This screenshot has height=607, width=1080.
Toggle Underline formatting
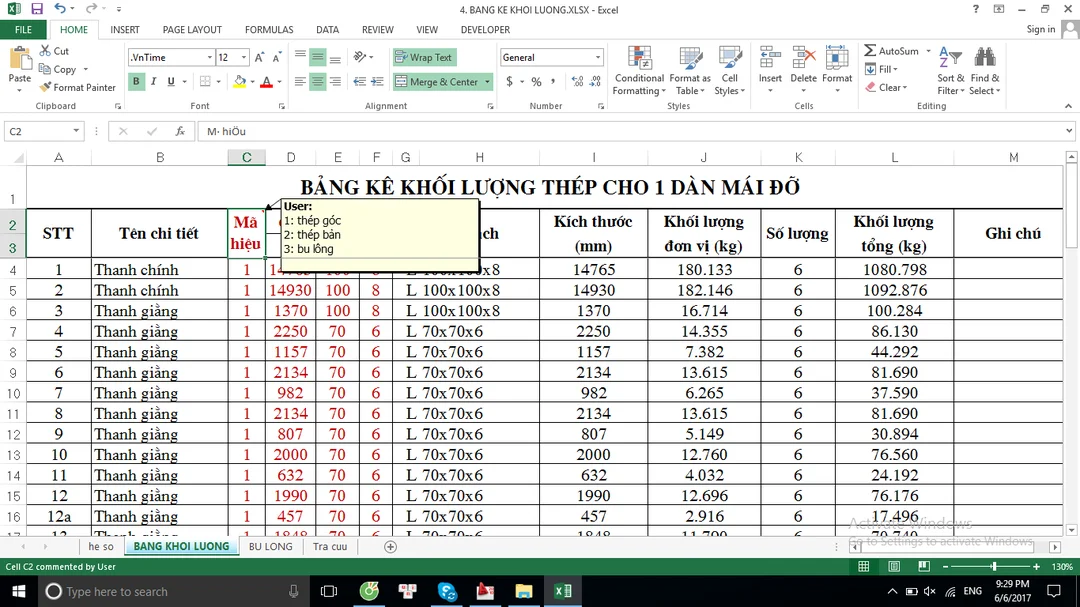tap(171, 81)
